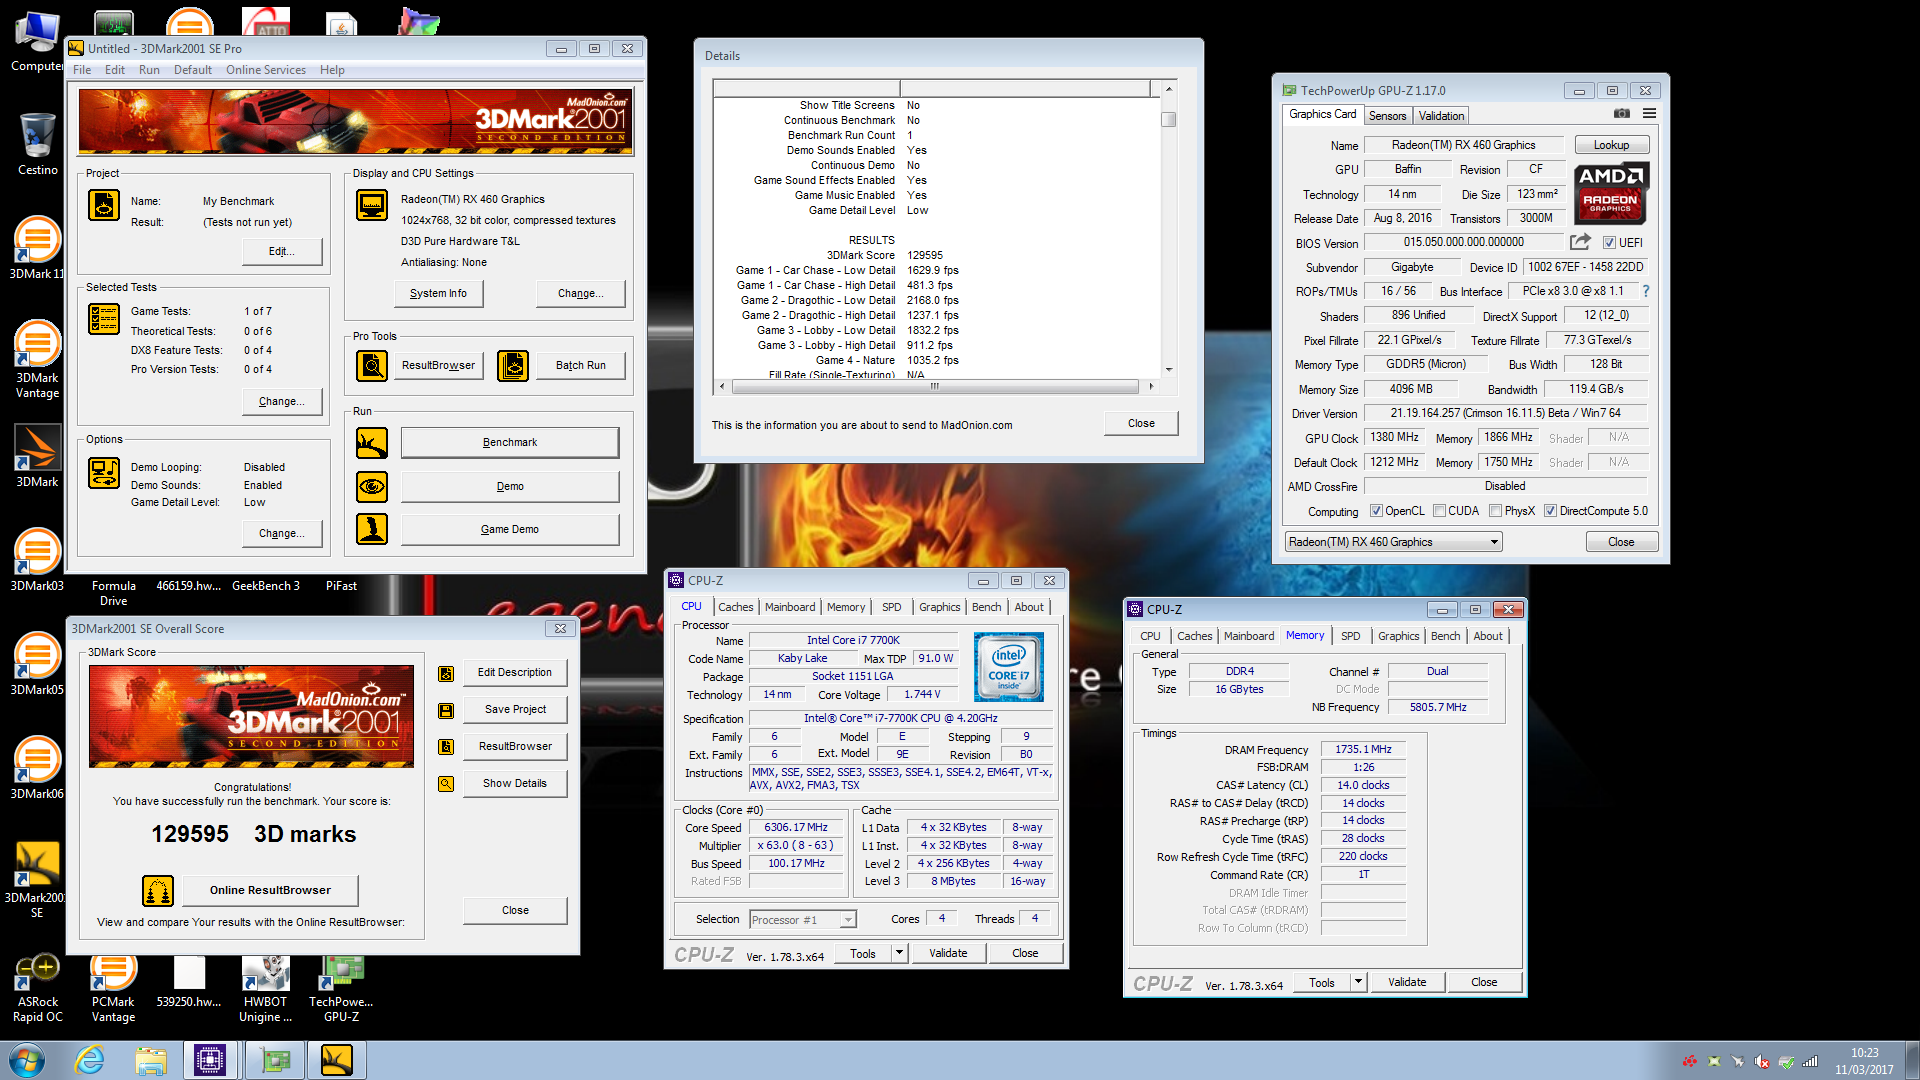Click the Game Demo icon
1920x1080 pixels.
pyautogui.click(x=372, y=529)
